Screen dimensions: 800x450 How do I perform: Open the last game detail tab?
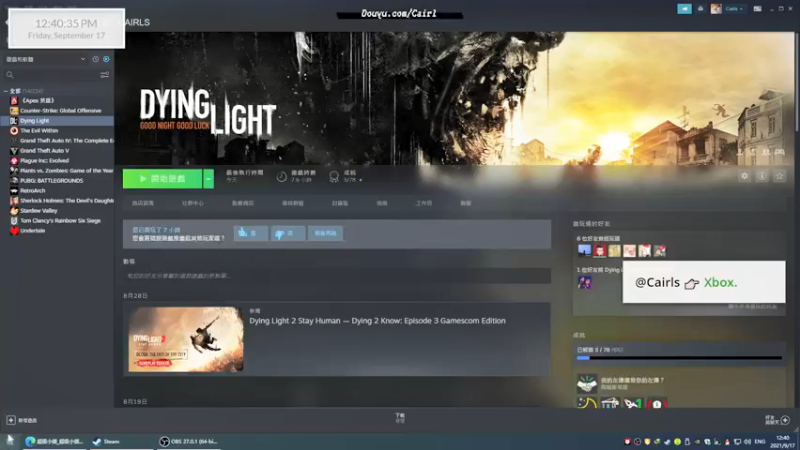click(465, 203)
